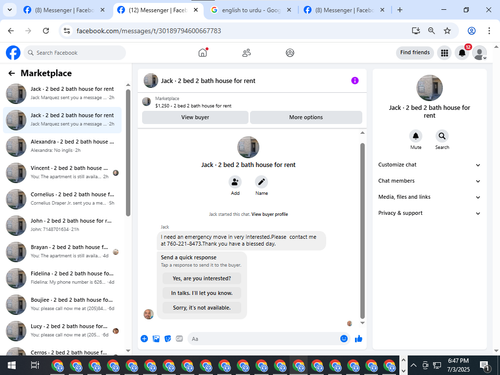Expand Media, files and links section
Image resolution: width=500 pixels, height=375 pixels.
(429, 197)
